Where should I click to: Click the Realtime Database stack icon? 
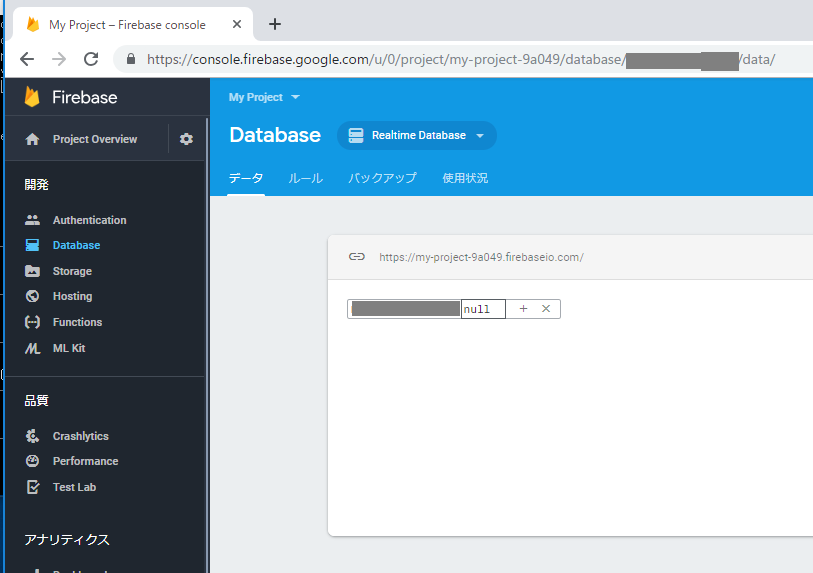[356, 135]
